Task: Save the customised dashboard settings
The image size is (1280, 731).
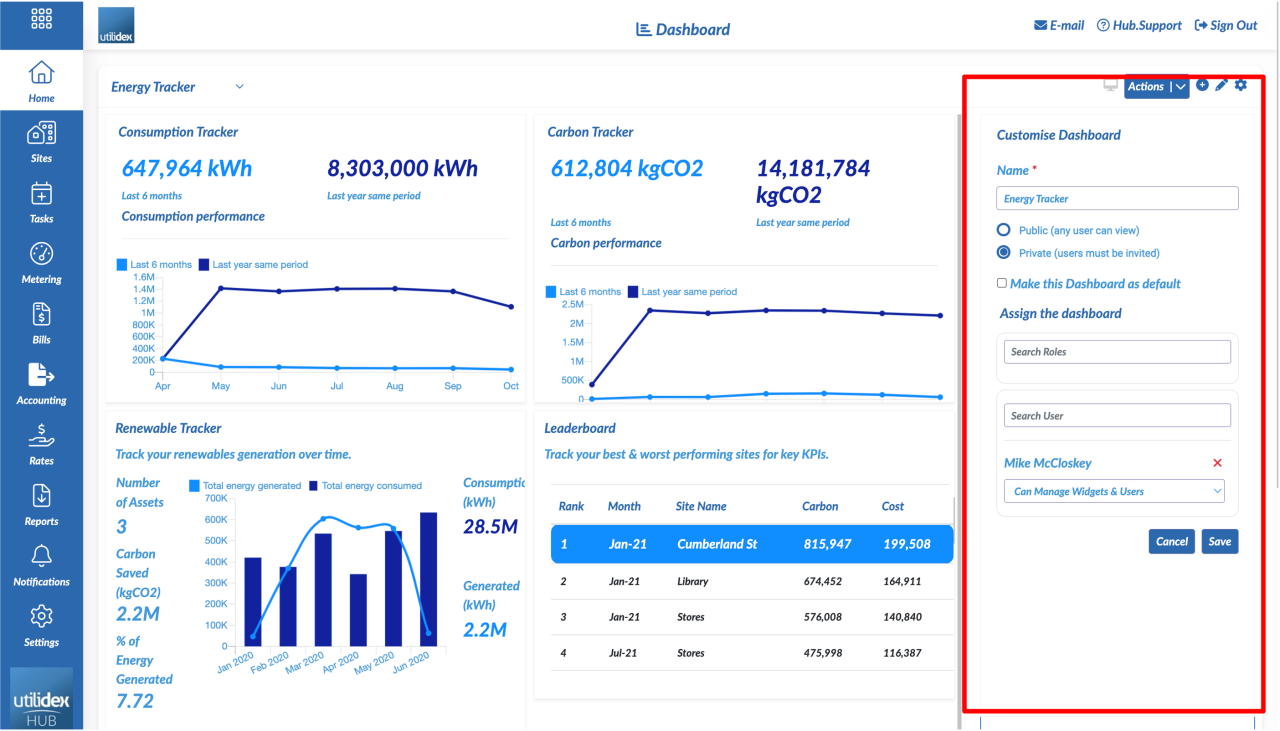Action: click(1219, 541)
